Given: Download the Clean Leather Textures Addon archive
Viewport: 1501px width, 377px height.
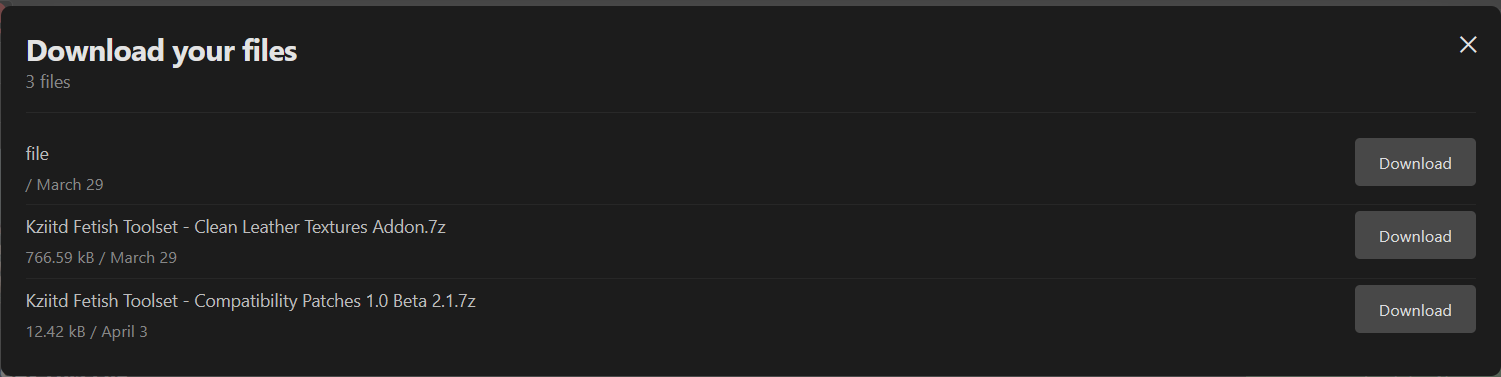Looking at the screenshot, I should pos(1415,236).
